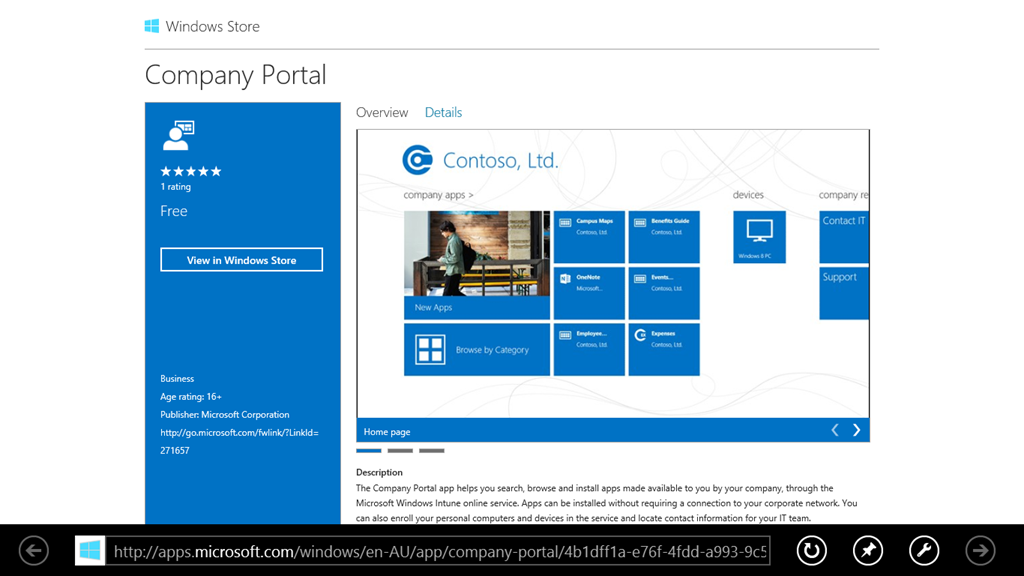Click the URL address bar field
Screen dimensions: 1024x576
point(440,551)
